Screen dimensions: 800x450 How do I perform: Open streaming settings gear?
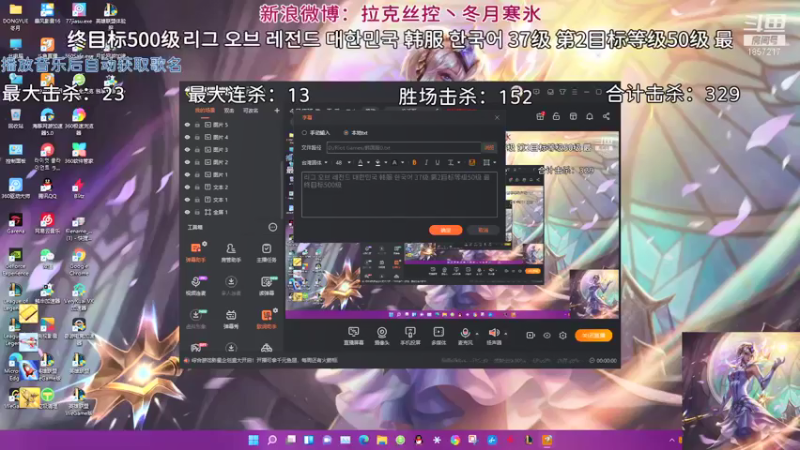(563, 335)
